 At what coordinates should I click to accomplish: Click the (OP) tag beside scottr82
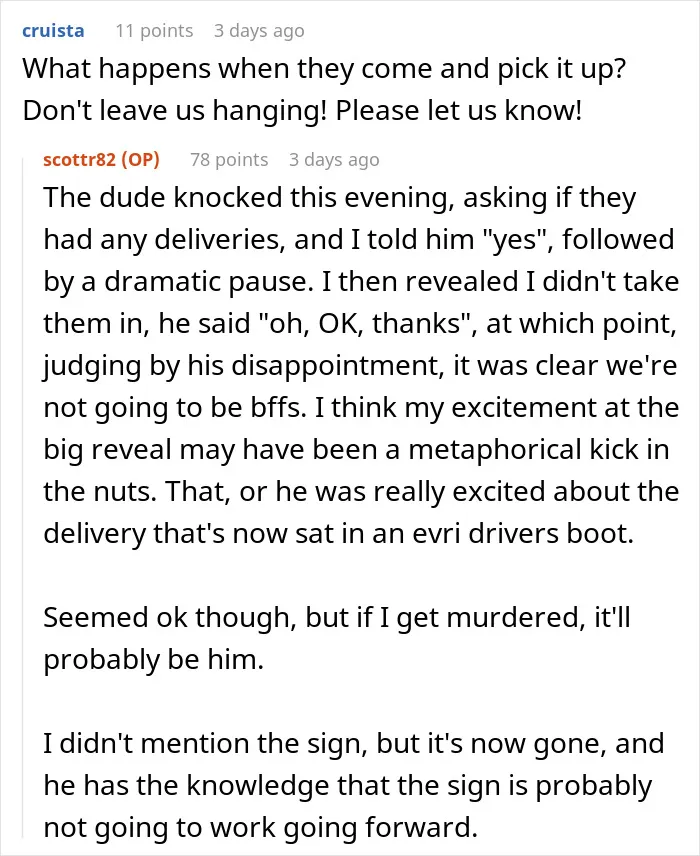click(x=140, y=159)
